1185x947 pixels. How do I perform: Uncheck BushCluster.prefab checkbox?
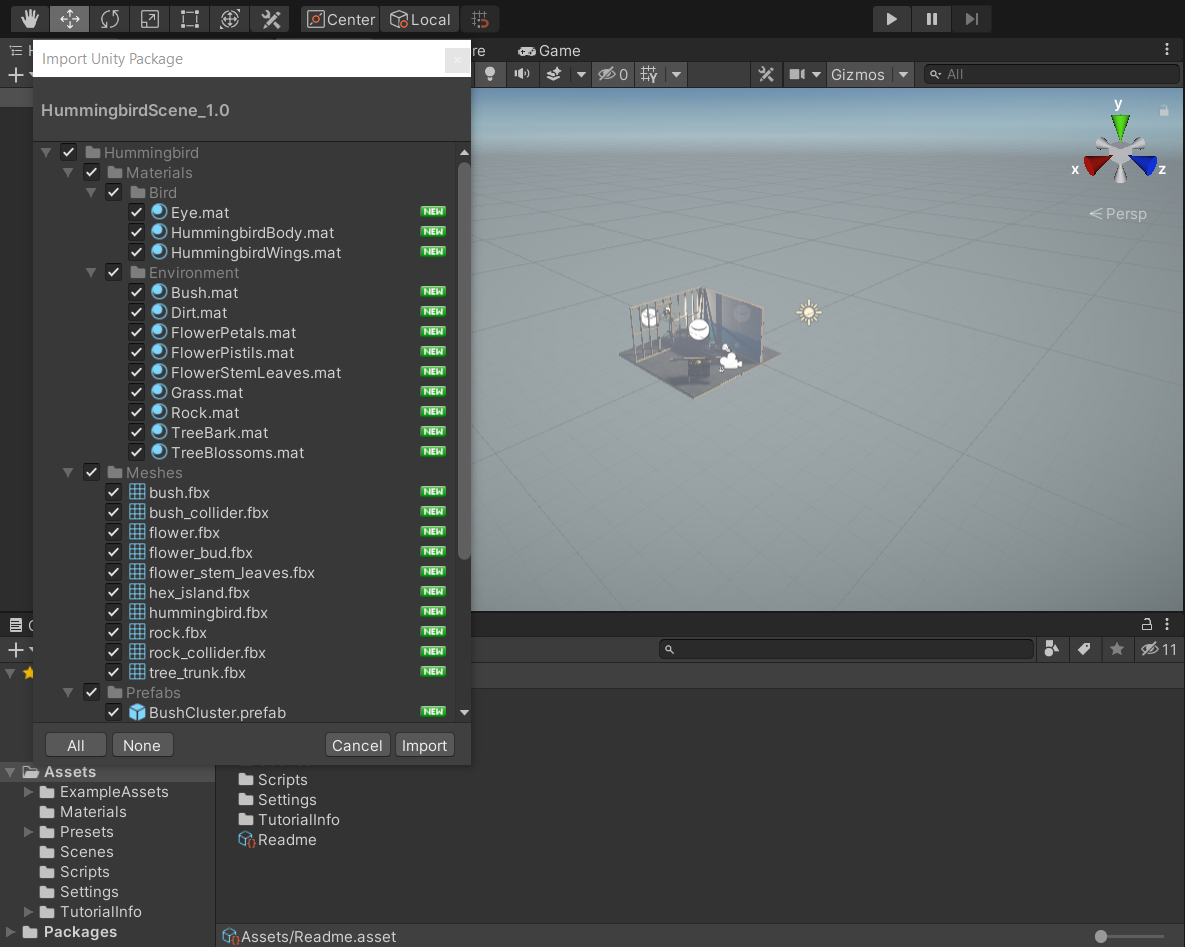[x=113, y=712]
